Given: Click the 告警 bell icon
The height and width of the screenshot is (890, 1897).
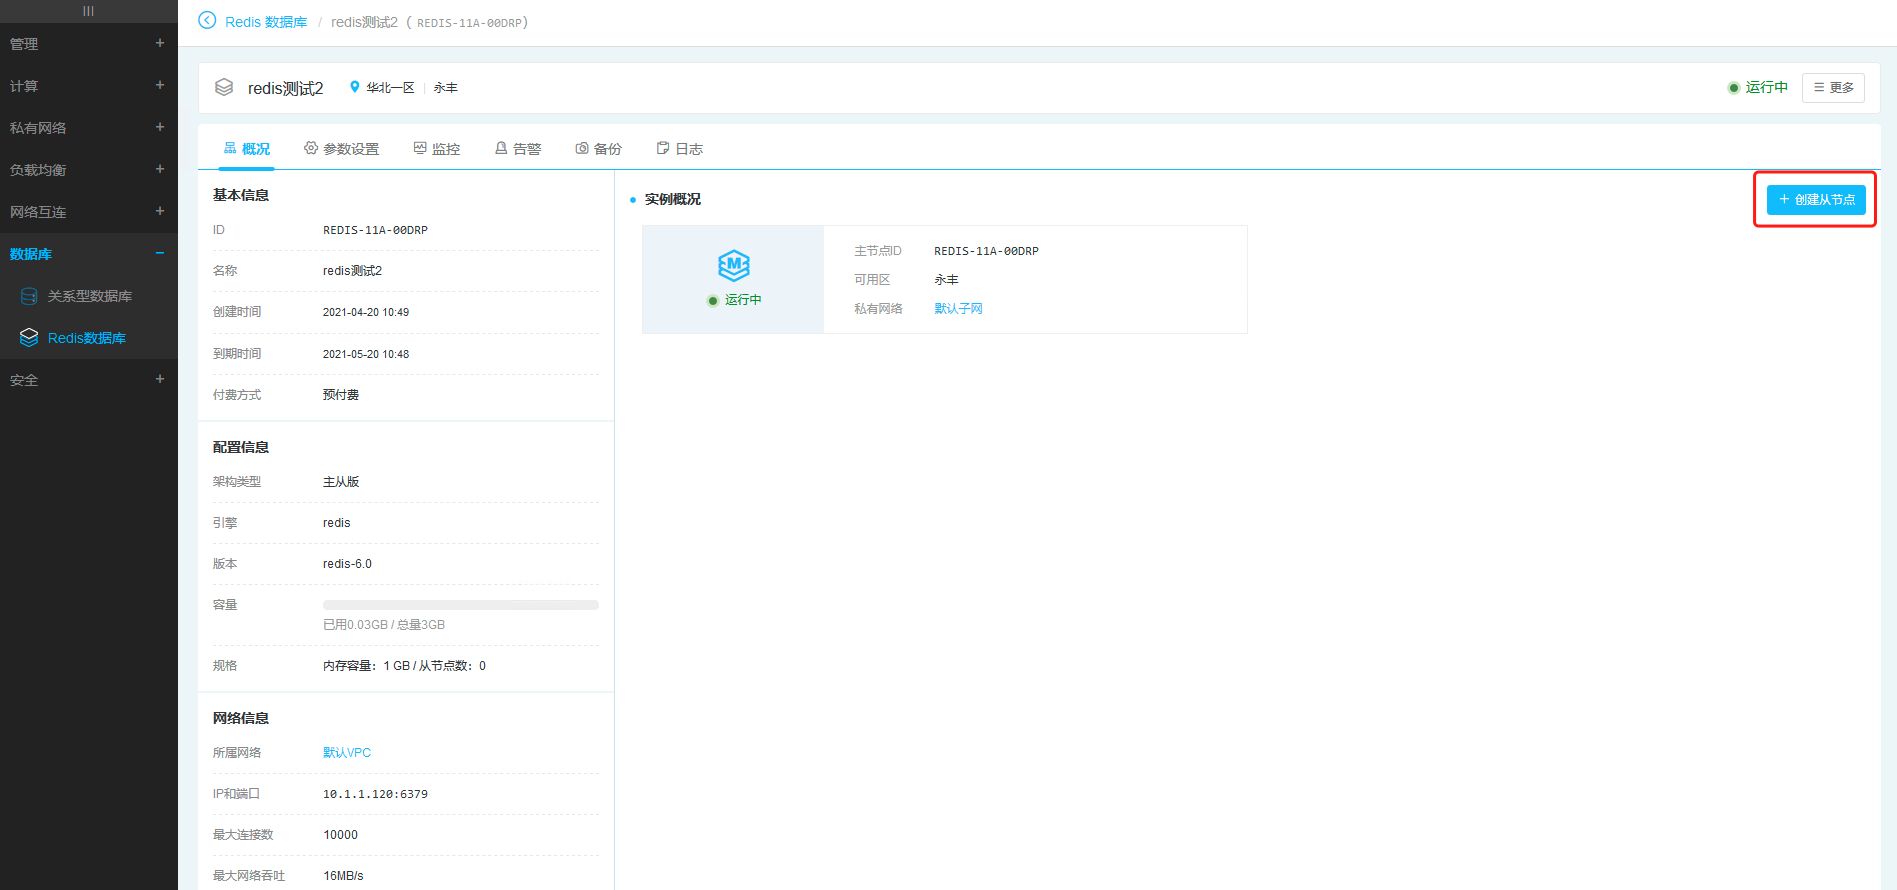Looking at the screenshot, I should tap(501, 148).
